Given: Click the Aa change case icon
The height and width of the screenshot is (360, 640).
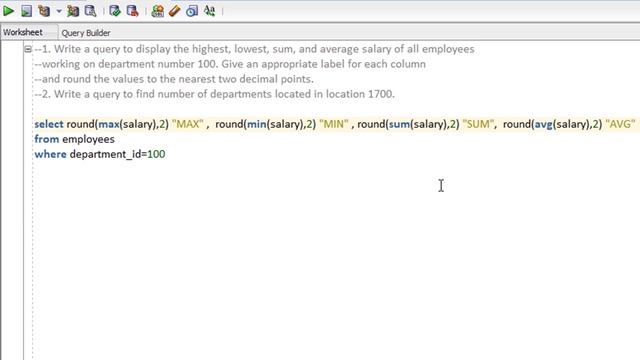Looking at the screenshot, I should (209, 11).
